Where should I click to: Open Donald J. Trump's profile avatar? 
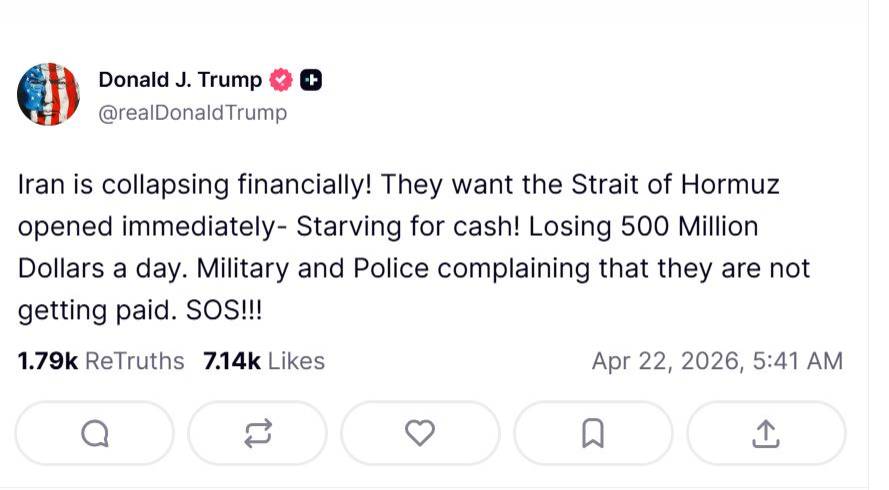(x=48, y=94)
